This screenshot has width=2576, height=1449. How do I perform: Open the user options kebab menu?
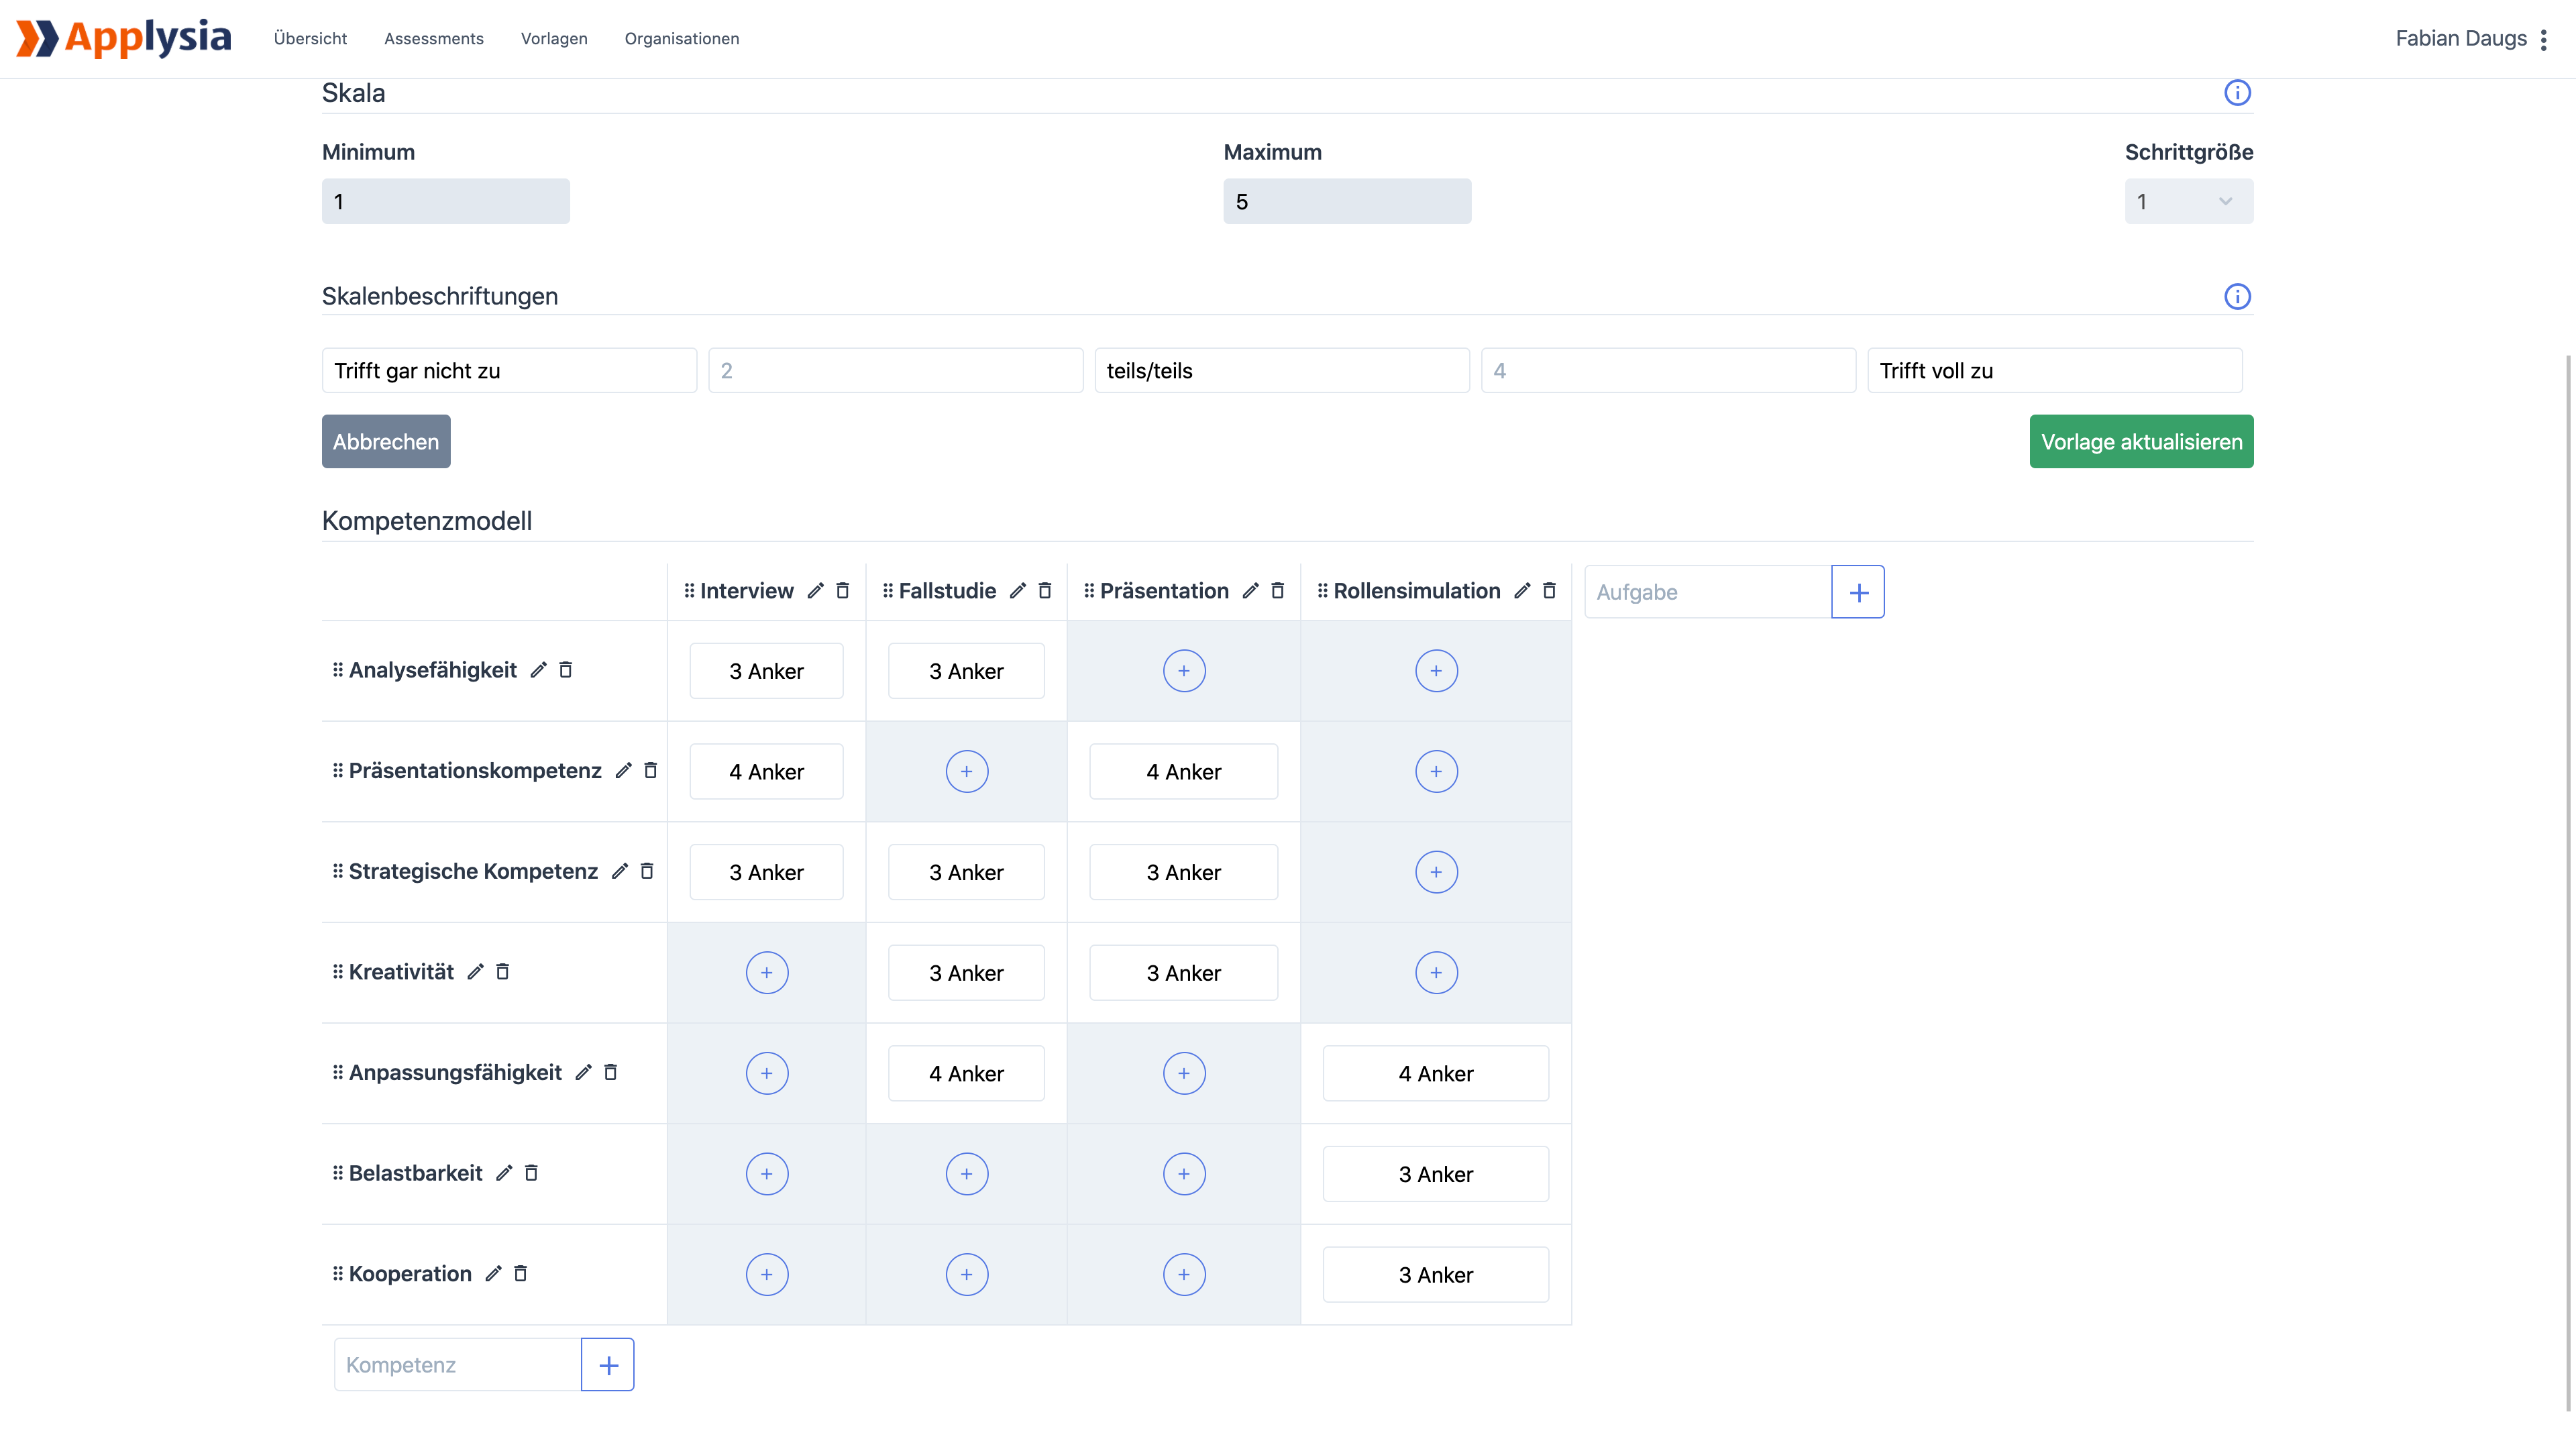click(x=2546, y=38)
